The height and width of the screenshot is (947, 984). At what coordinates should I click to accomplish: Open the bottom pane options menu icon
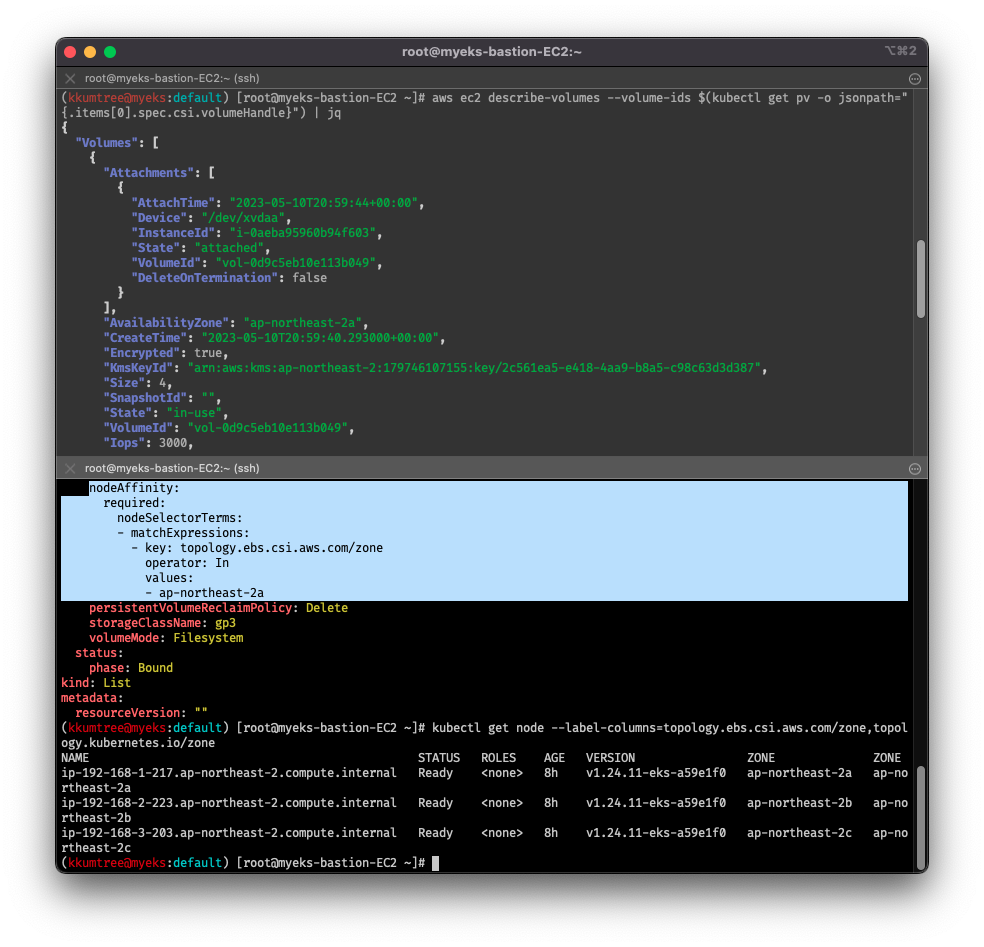point(915,469)
